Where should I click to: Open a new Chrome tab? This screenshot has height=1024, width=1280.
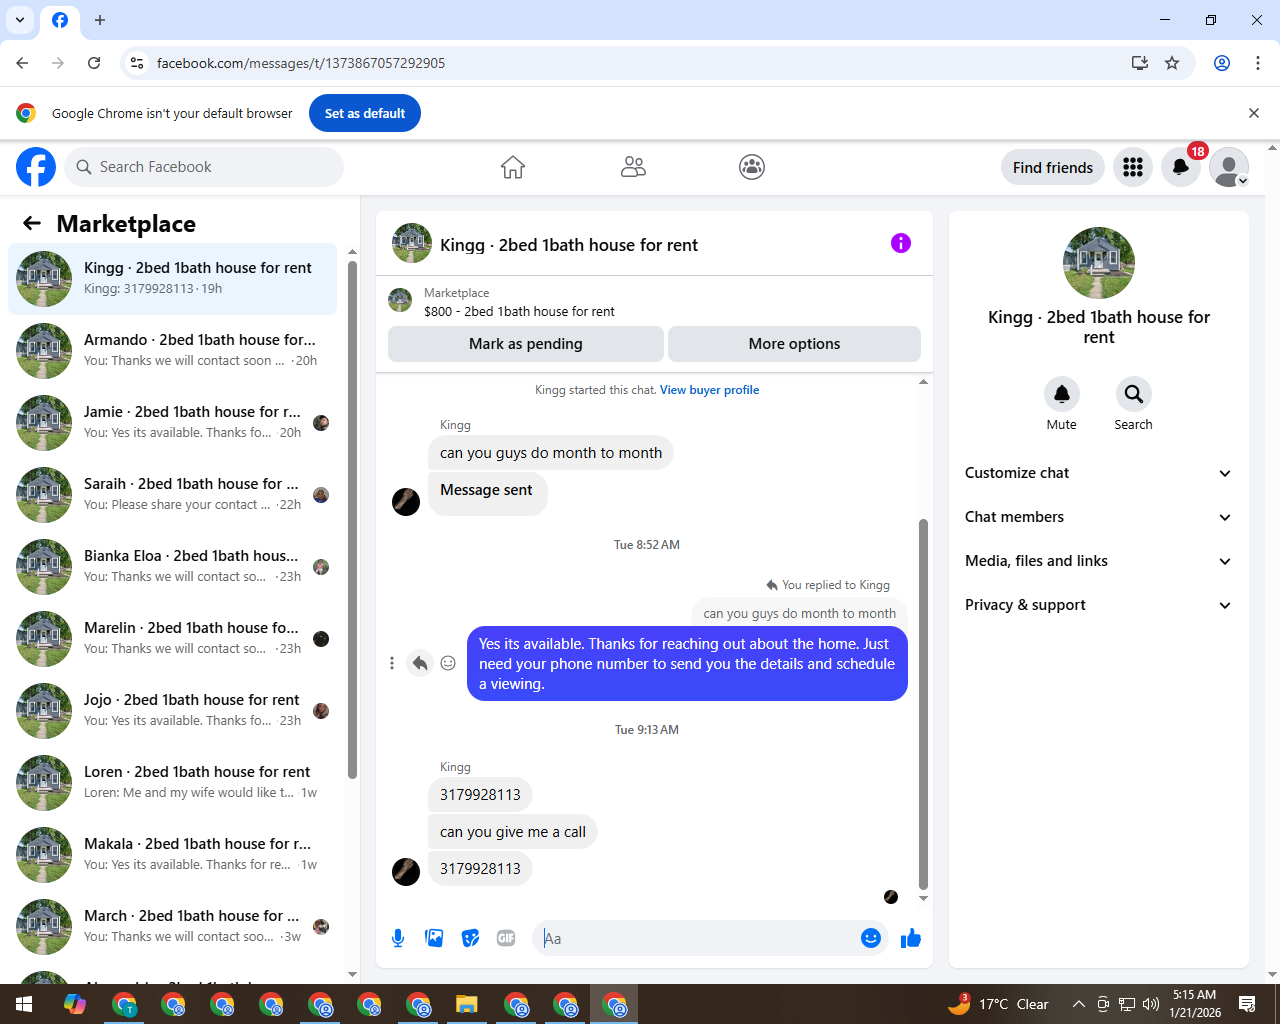click(100, 20)
